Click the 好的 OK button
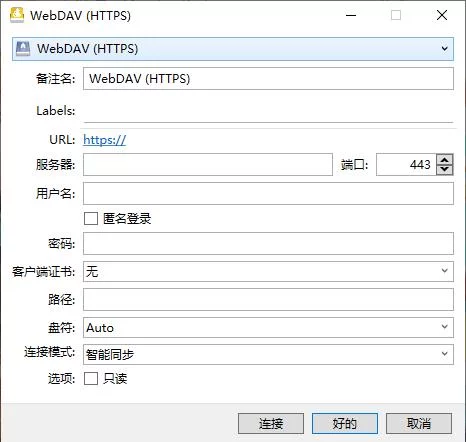The width and height of the screenshot is (466, 442). click(345, 423)
